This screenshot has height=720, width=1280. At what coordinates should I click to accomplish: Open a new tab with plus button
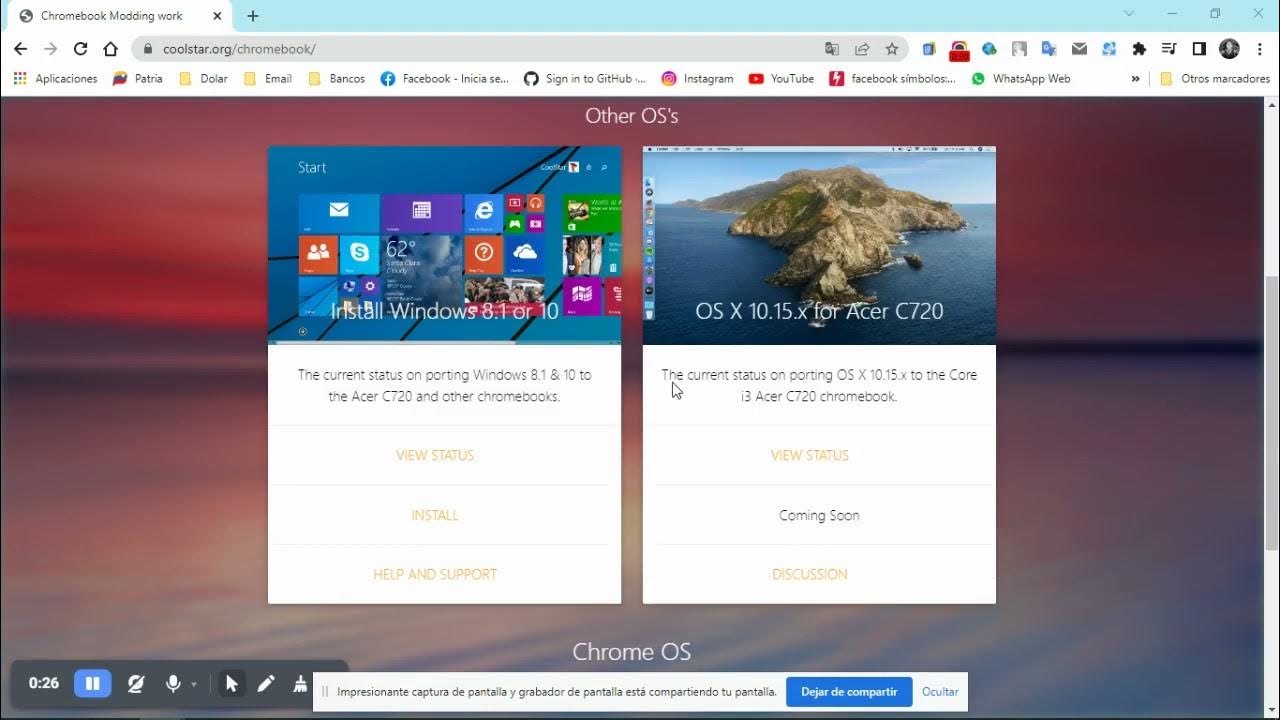(x=253, y=16)
